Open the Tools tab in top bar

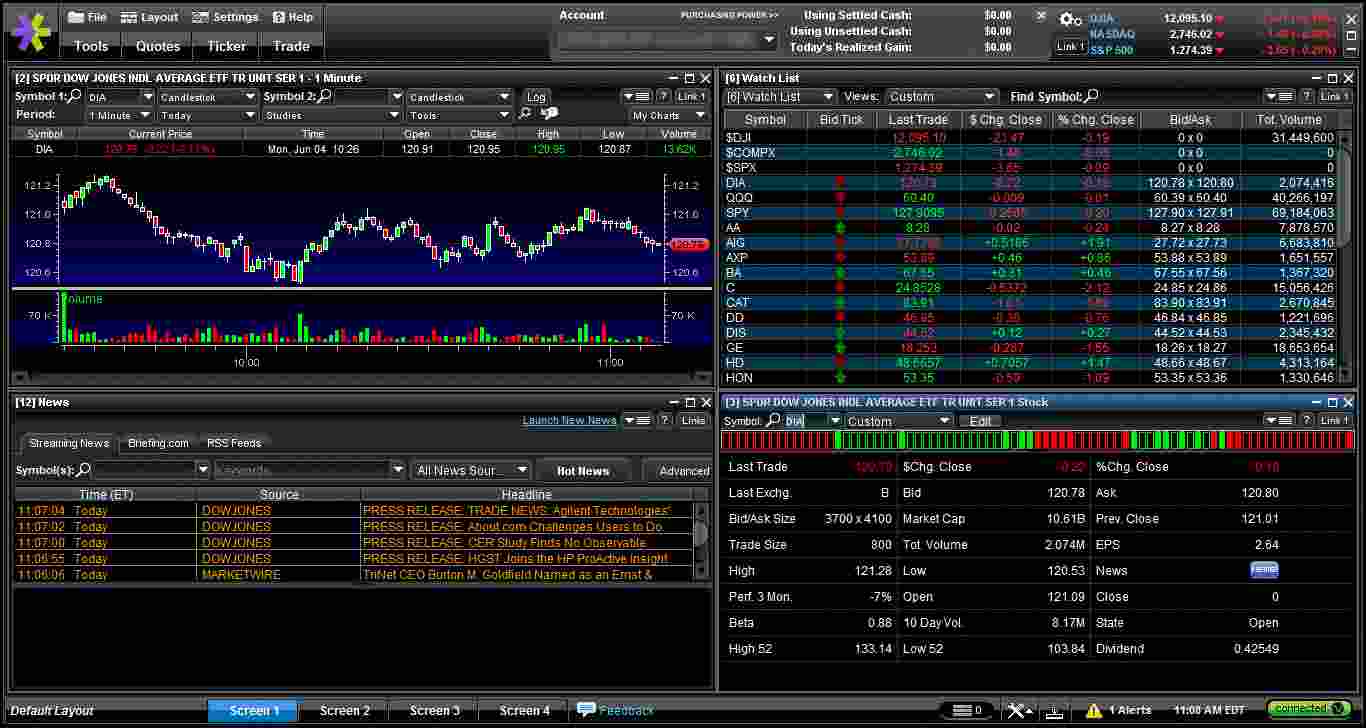click(91, 46)
